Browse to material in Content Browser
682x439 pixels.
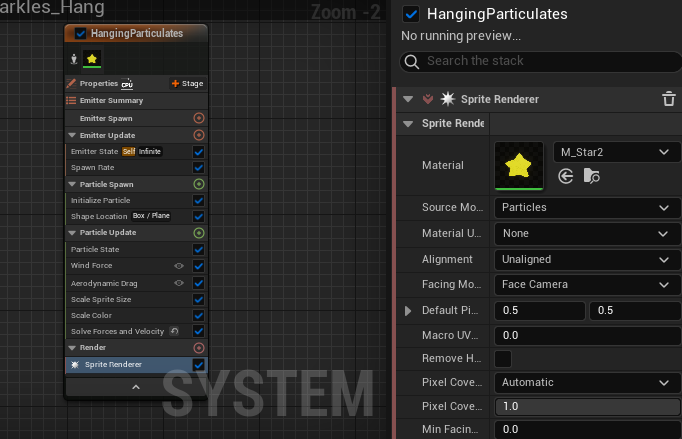click(x=592, y=176)
